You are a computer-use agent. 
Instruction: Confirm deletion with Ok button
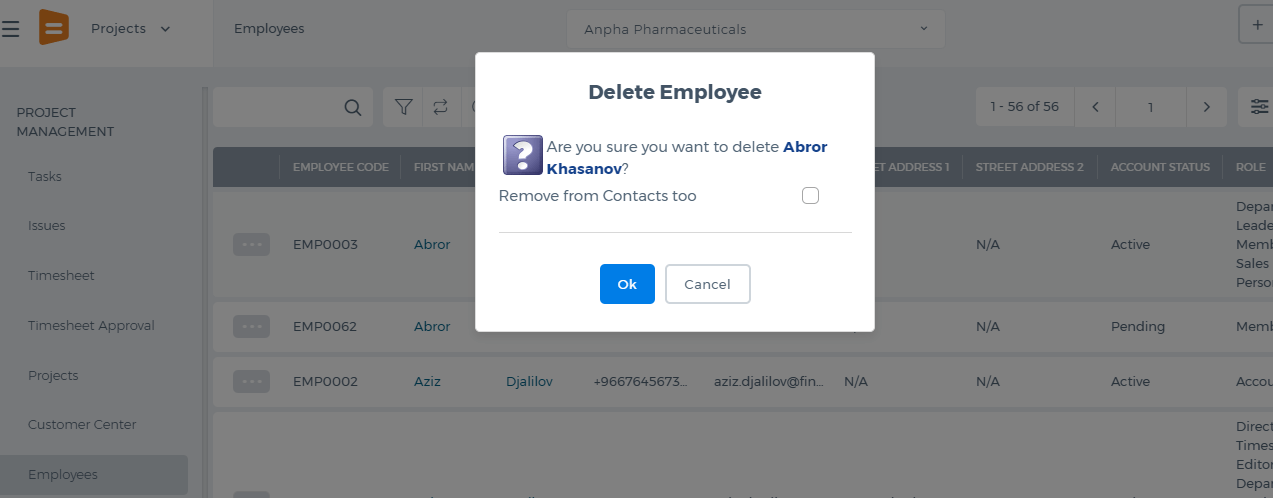coord(627,284)
